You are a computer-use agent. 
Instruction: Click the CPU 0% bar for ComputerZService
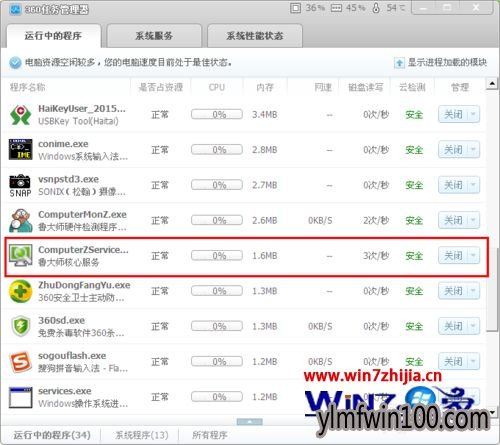click(217, 256)
